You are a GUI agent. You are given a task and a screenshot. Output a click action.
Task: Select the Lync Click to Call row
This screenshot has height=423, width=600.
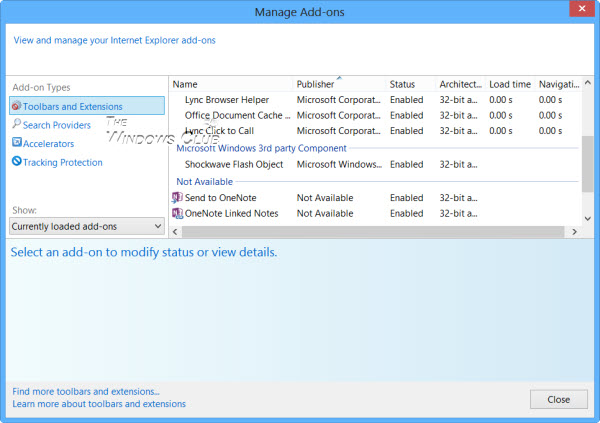[x=376, y=131]
